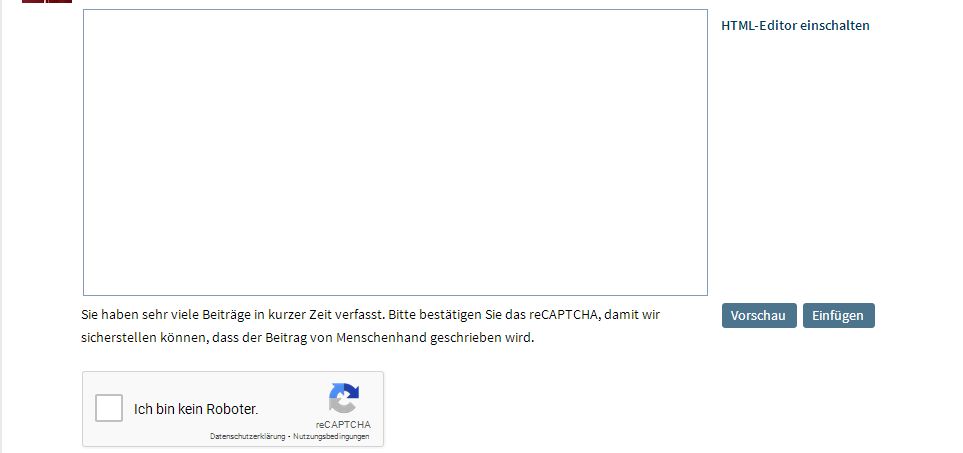Open the Nutzungsbedingungen link in reCAPTCHA
Screen dimensions: 963x453
[x=331, y=436]
